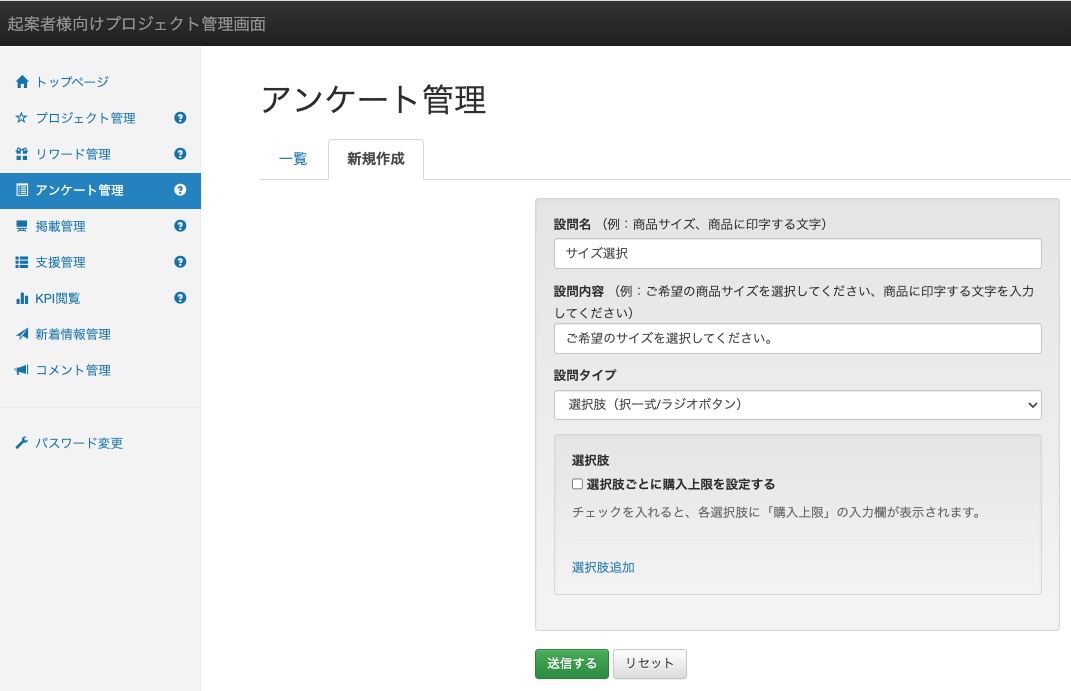Open help icon on アンケート管理 row
Screen dimensions: 1071x691
pos(180,191)
